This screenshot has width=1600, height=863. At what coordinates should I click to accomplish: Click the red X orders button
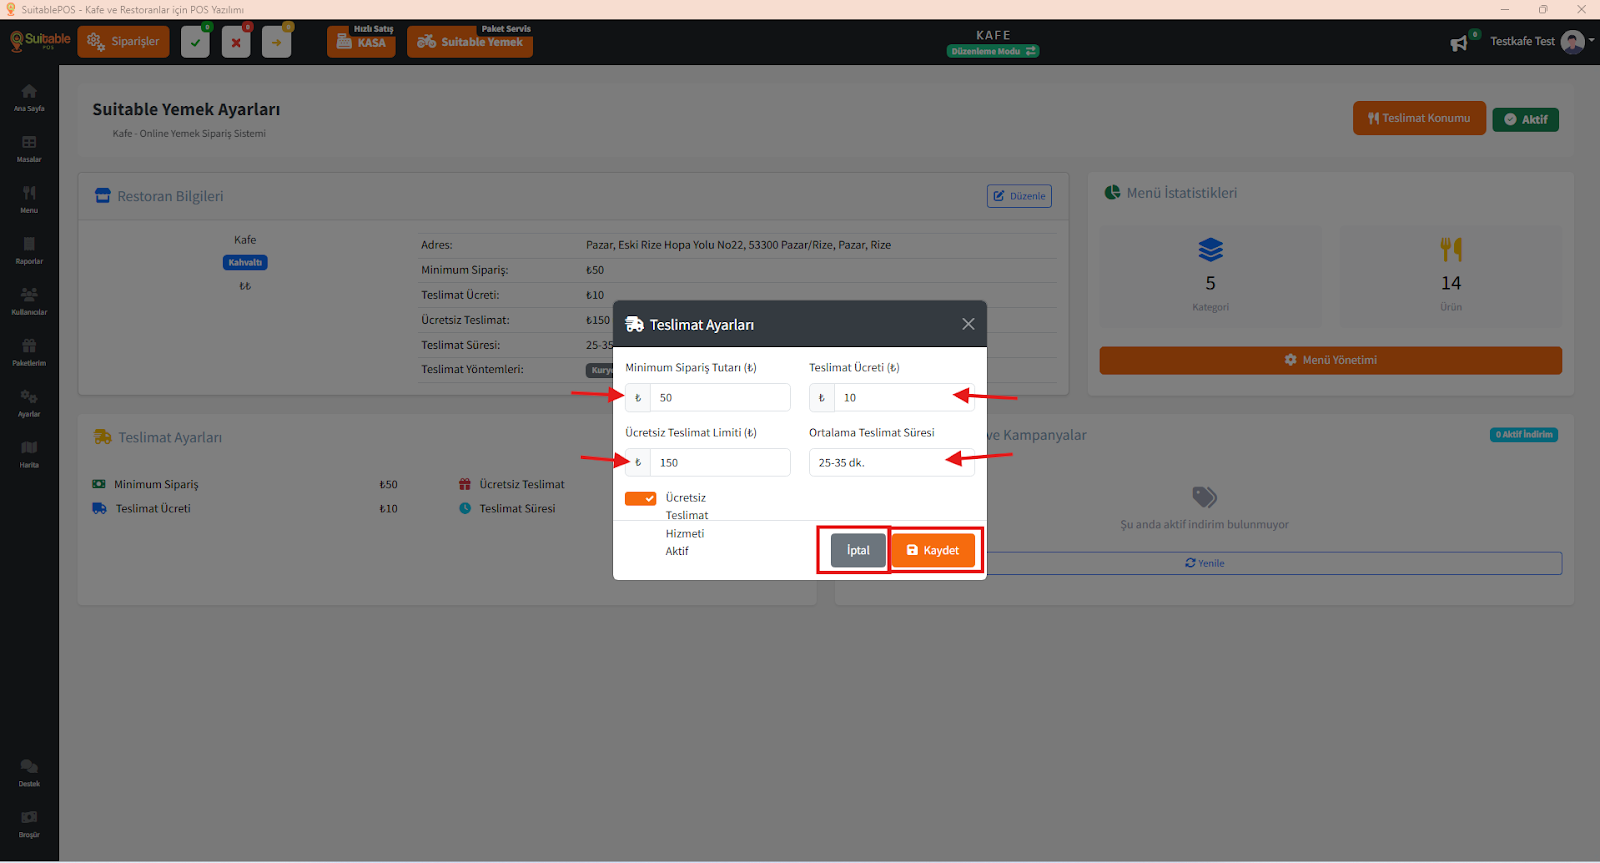coord(236,42)
